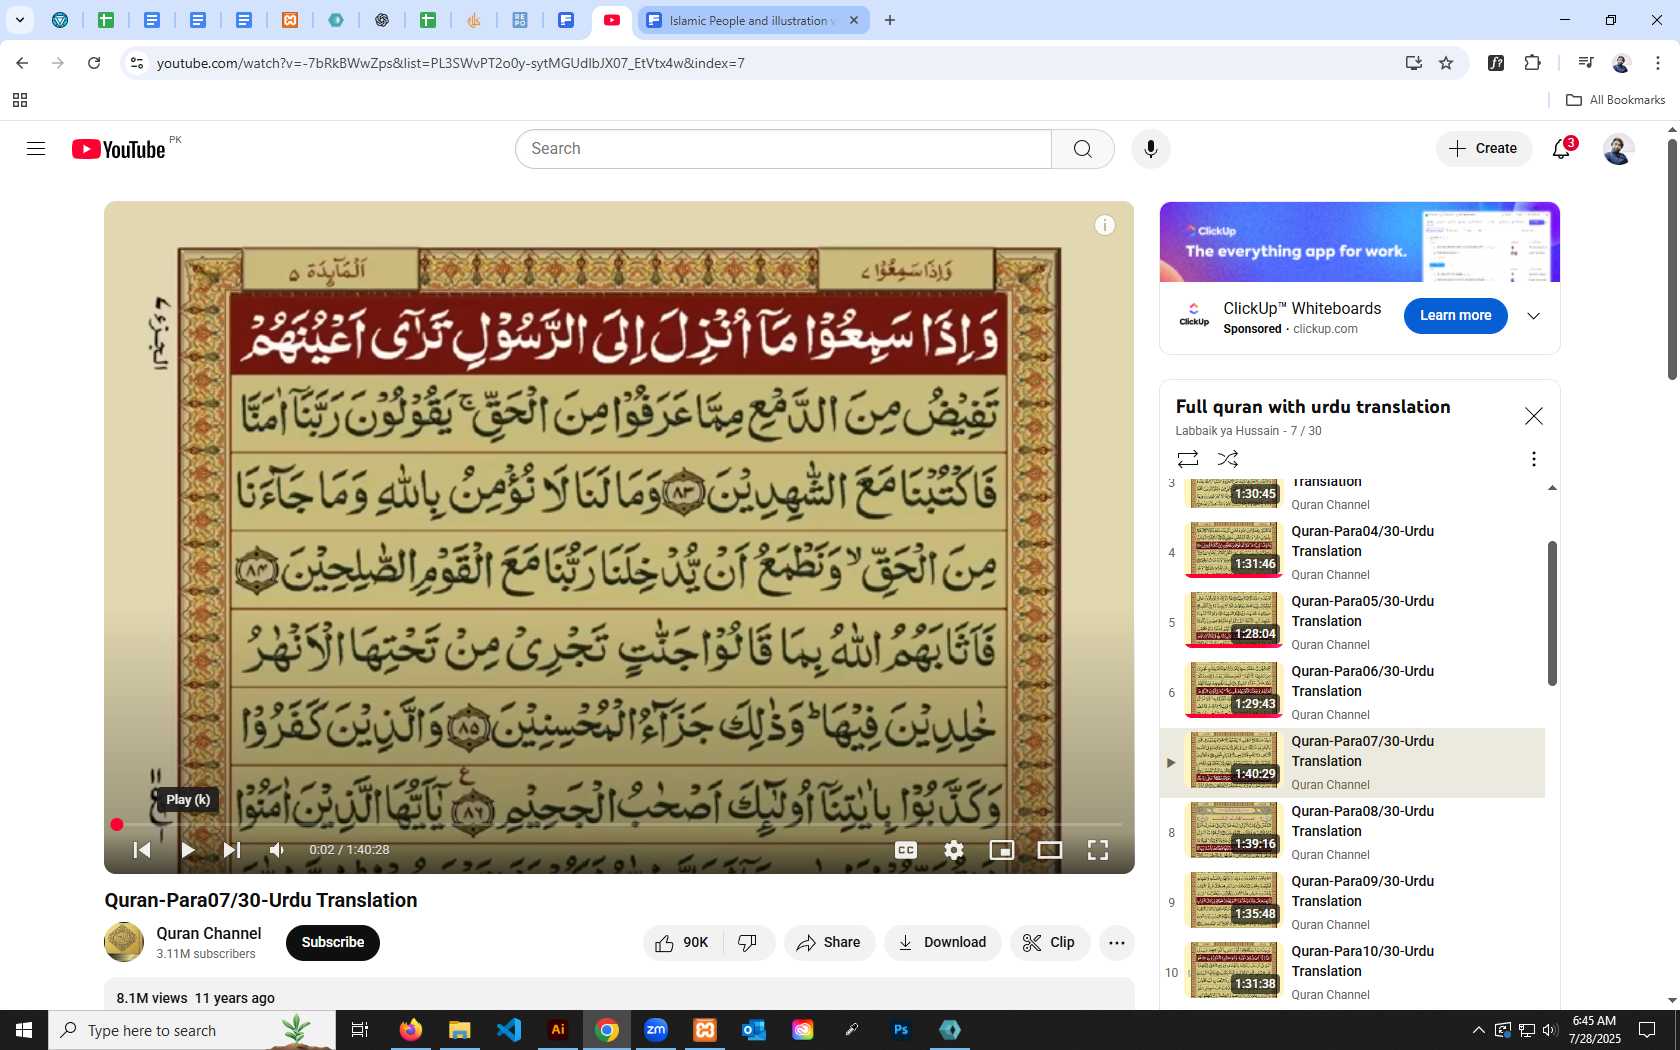Close the Islamic People tab
Viewport: 1680px width, 1050px height.
(x=854, y=20)
